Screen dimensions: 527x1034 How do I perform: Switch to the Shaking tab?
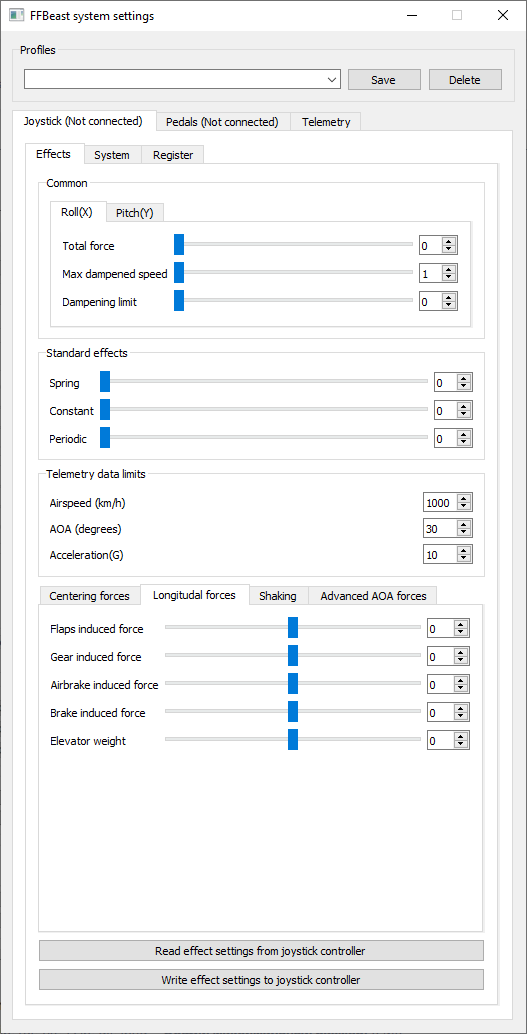(x=278, y=596)
